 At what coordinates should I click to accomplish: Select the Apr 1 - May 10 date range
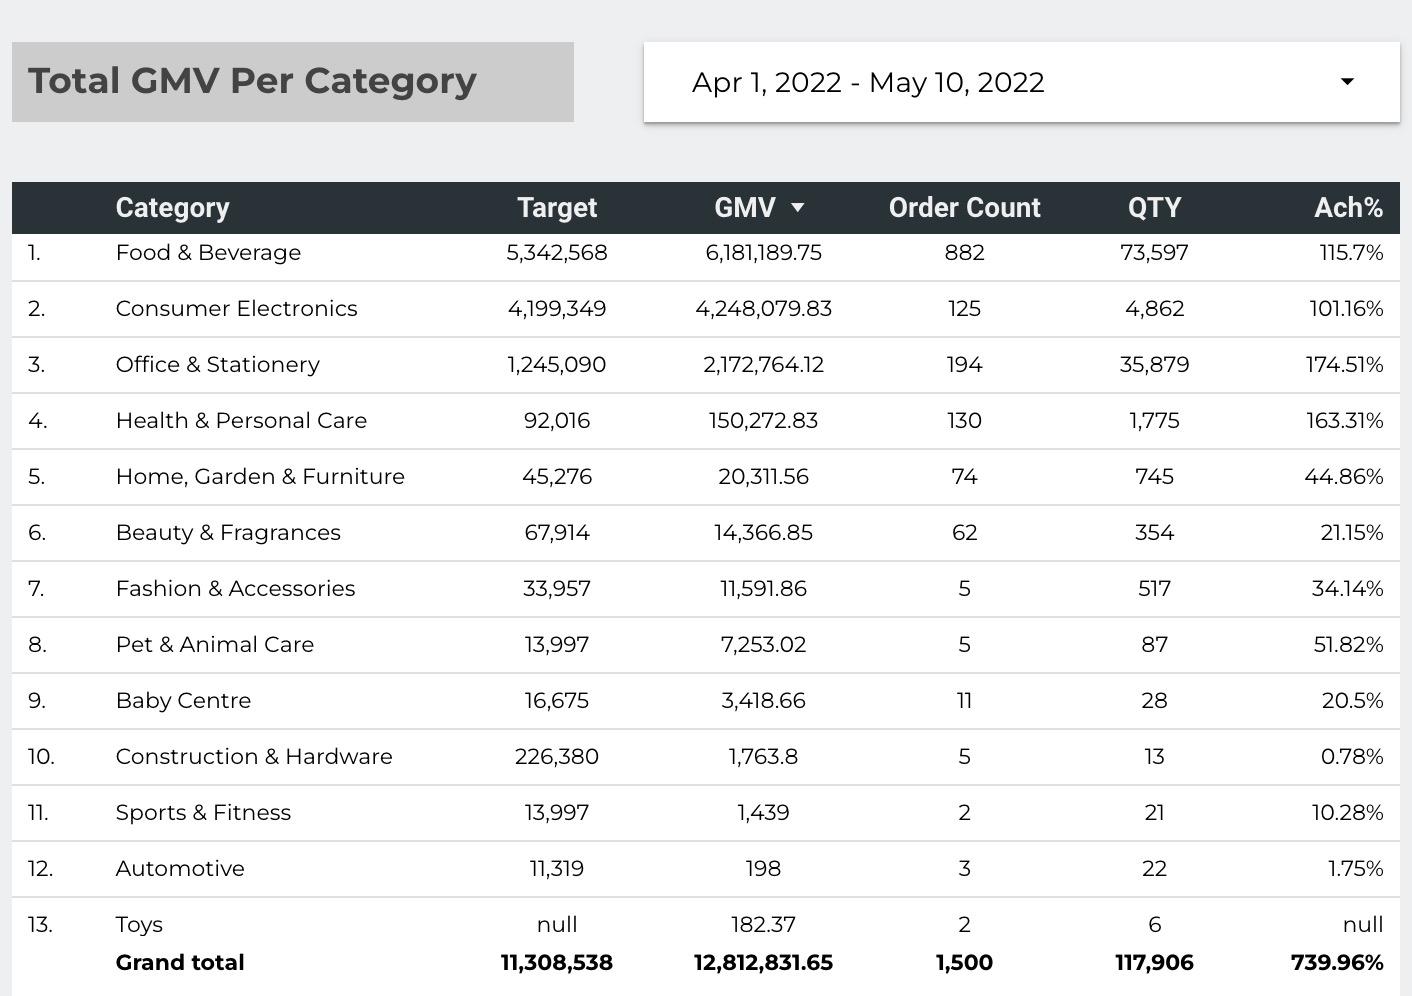coord(868,82)
